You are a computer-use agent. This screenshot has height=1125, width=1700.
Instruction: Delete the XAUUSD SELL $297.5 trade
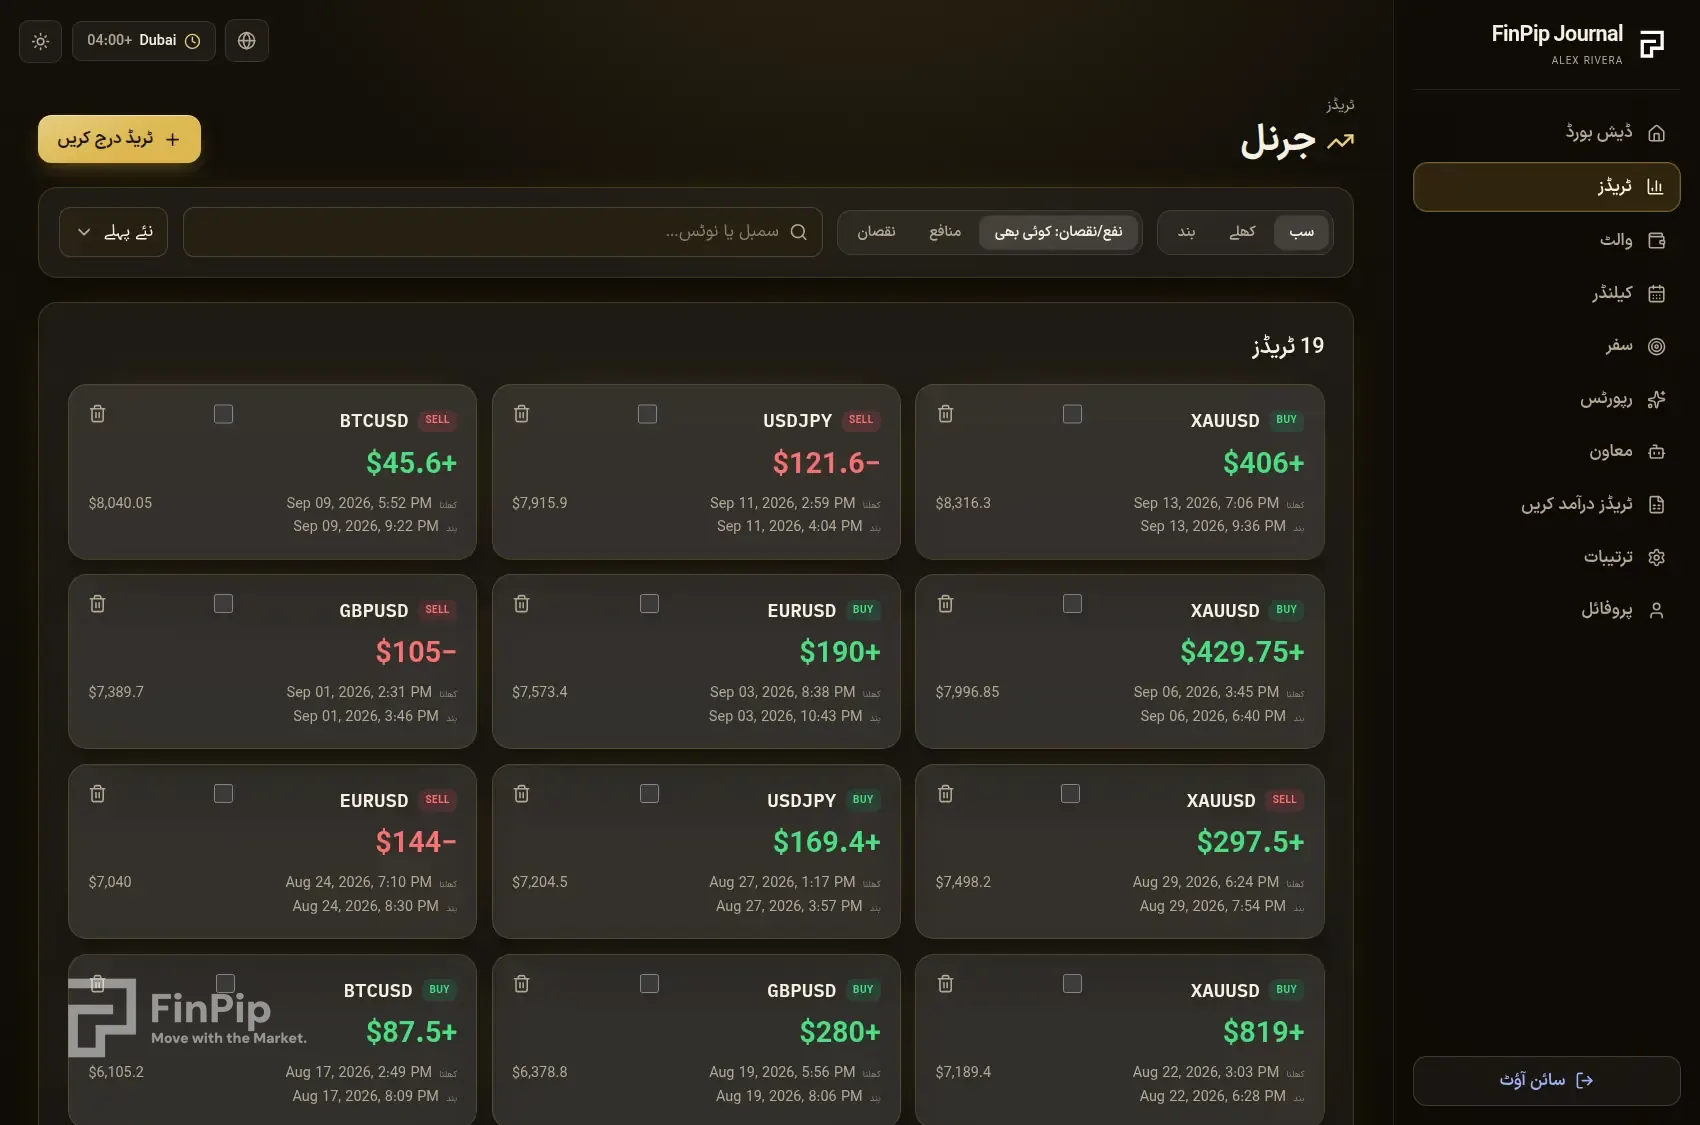coord(946,794)
